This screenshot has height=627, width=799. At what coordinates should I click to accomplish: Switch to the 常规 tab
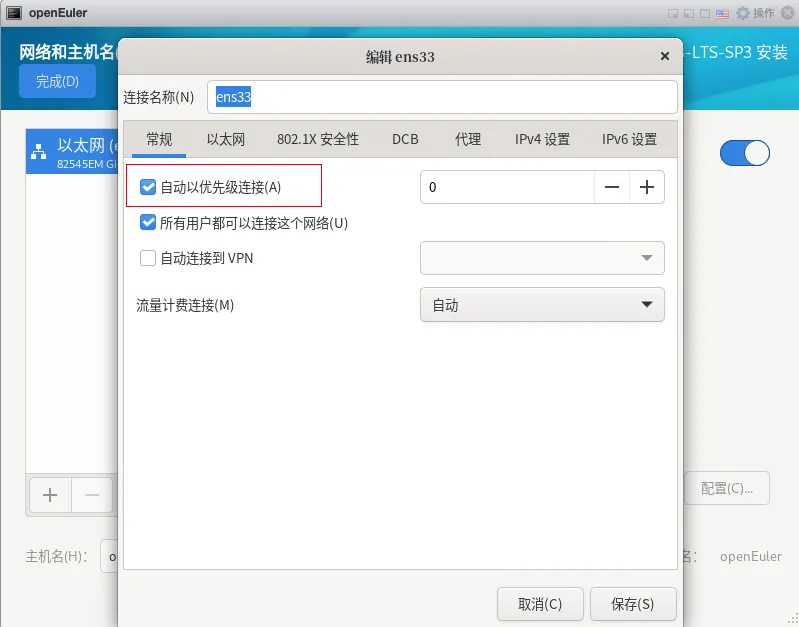(x=159, y=139)
